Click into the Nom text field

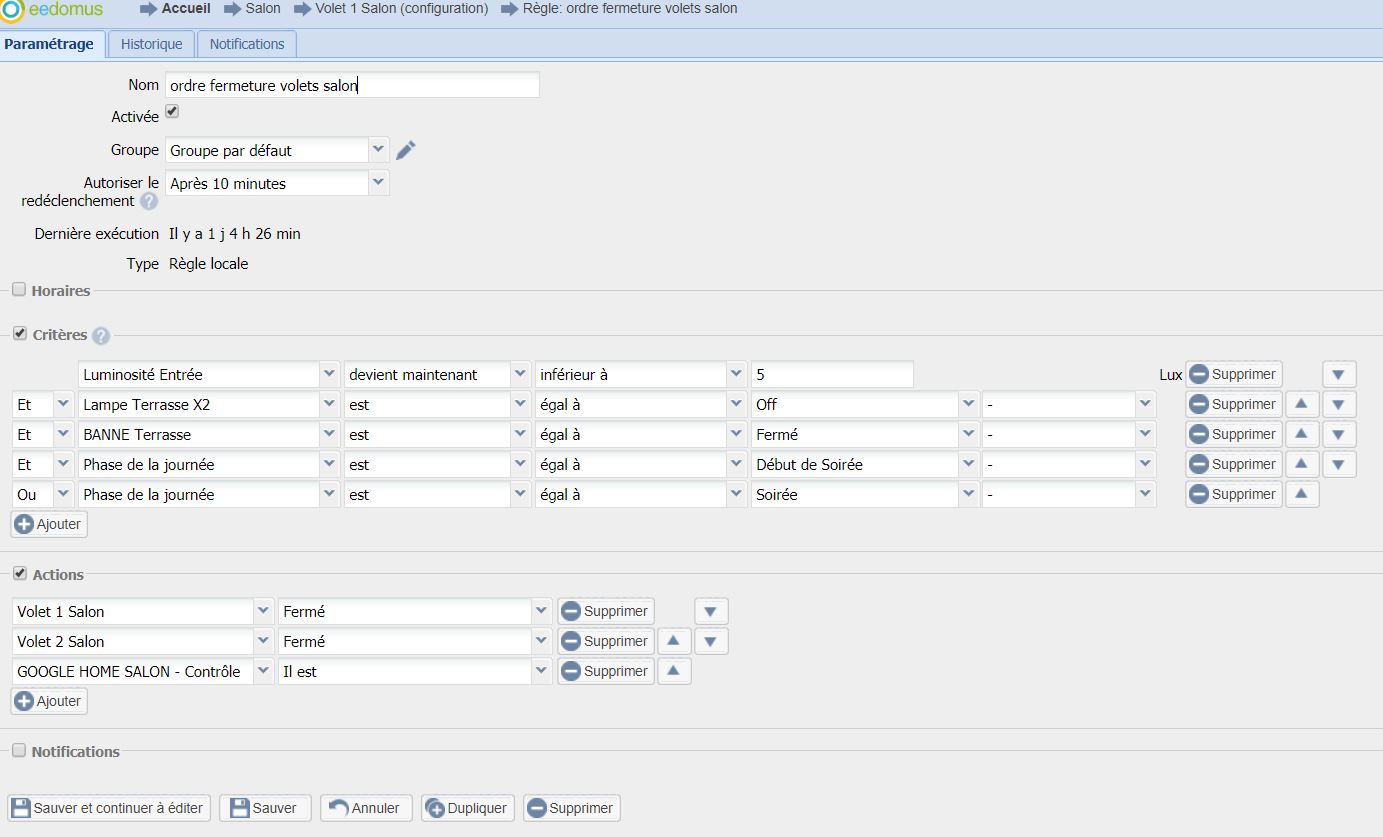352,85
